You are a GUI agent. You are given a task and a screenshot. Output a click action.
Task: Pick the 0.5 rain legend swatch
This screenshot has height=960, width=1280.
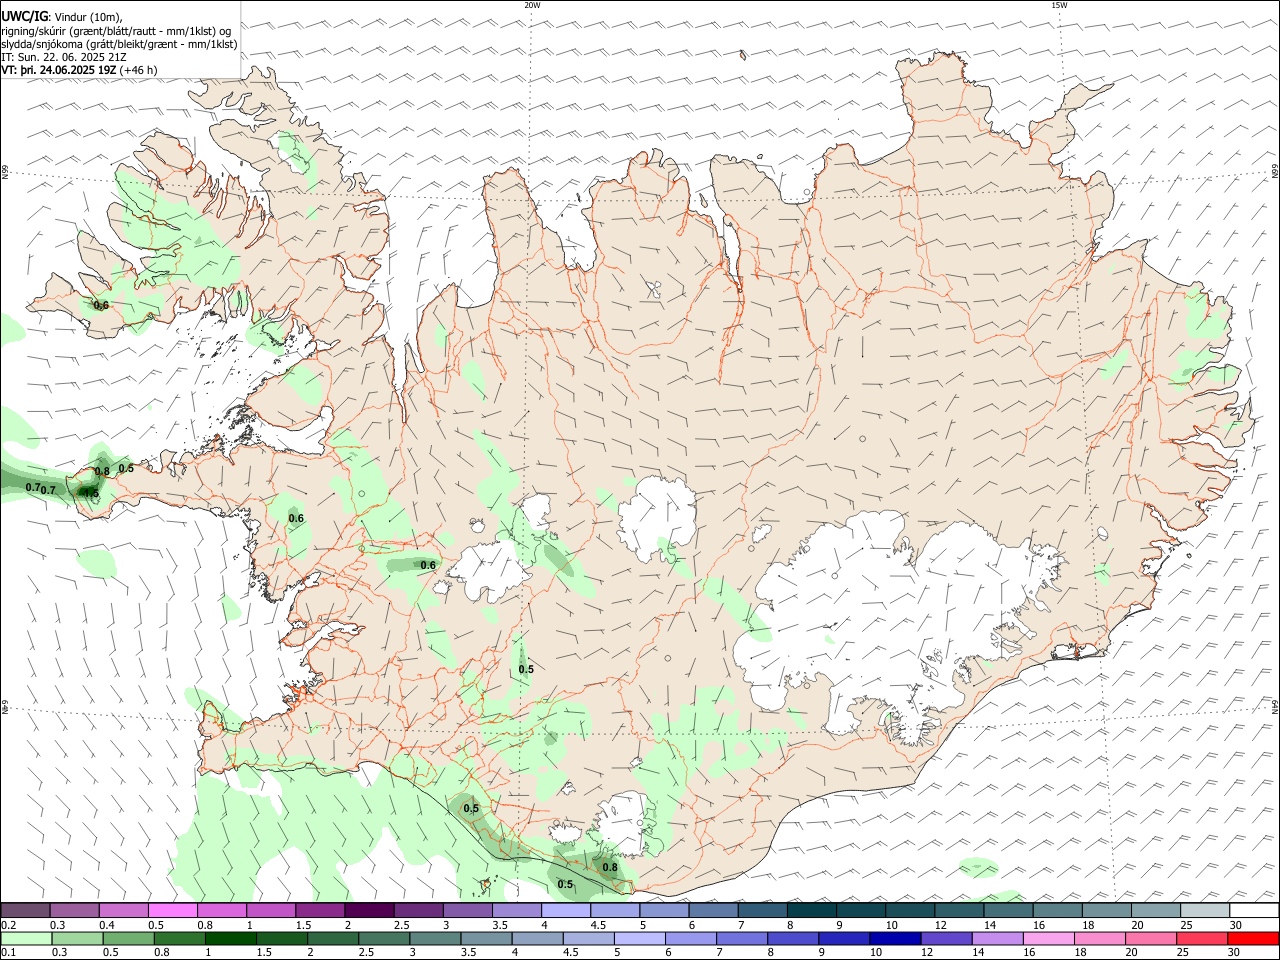pyautogui.click(x=129, y=938)
